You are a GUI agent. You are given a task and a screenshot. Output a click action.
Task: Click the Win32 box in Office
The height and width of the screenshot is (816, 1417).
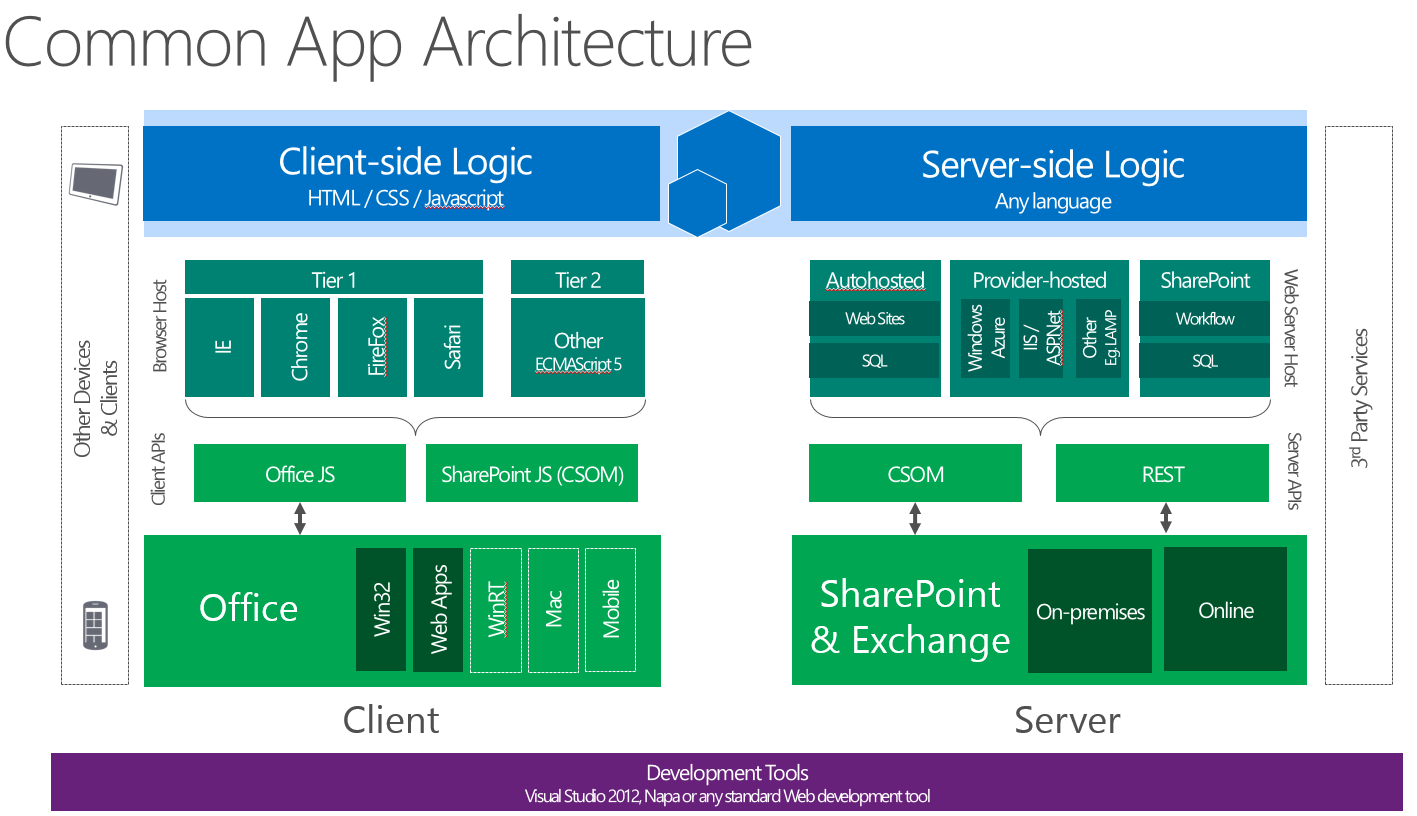pos(381,609)
